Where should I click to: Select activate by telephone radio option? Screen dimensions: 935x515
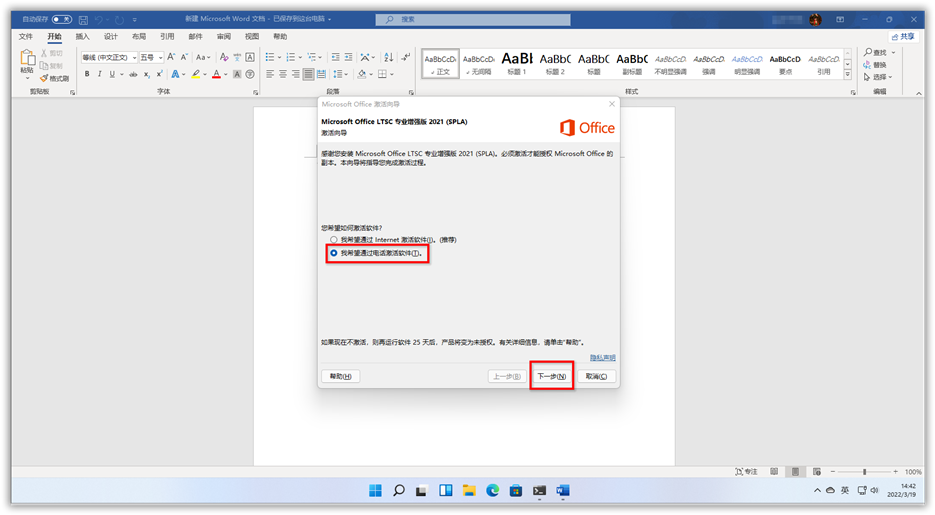click(334, 253)
